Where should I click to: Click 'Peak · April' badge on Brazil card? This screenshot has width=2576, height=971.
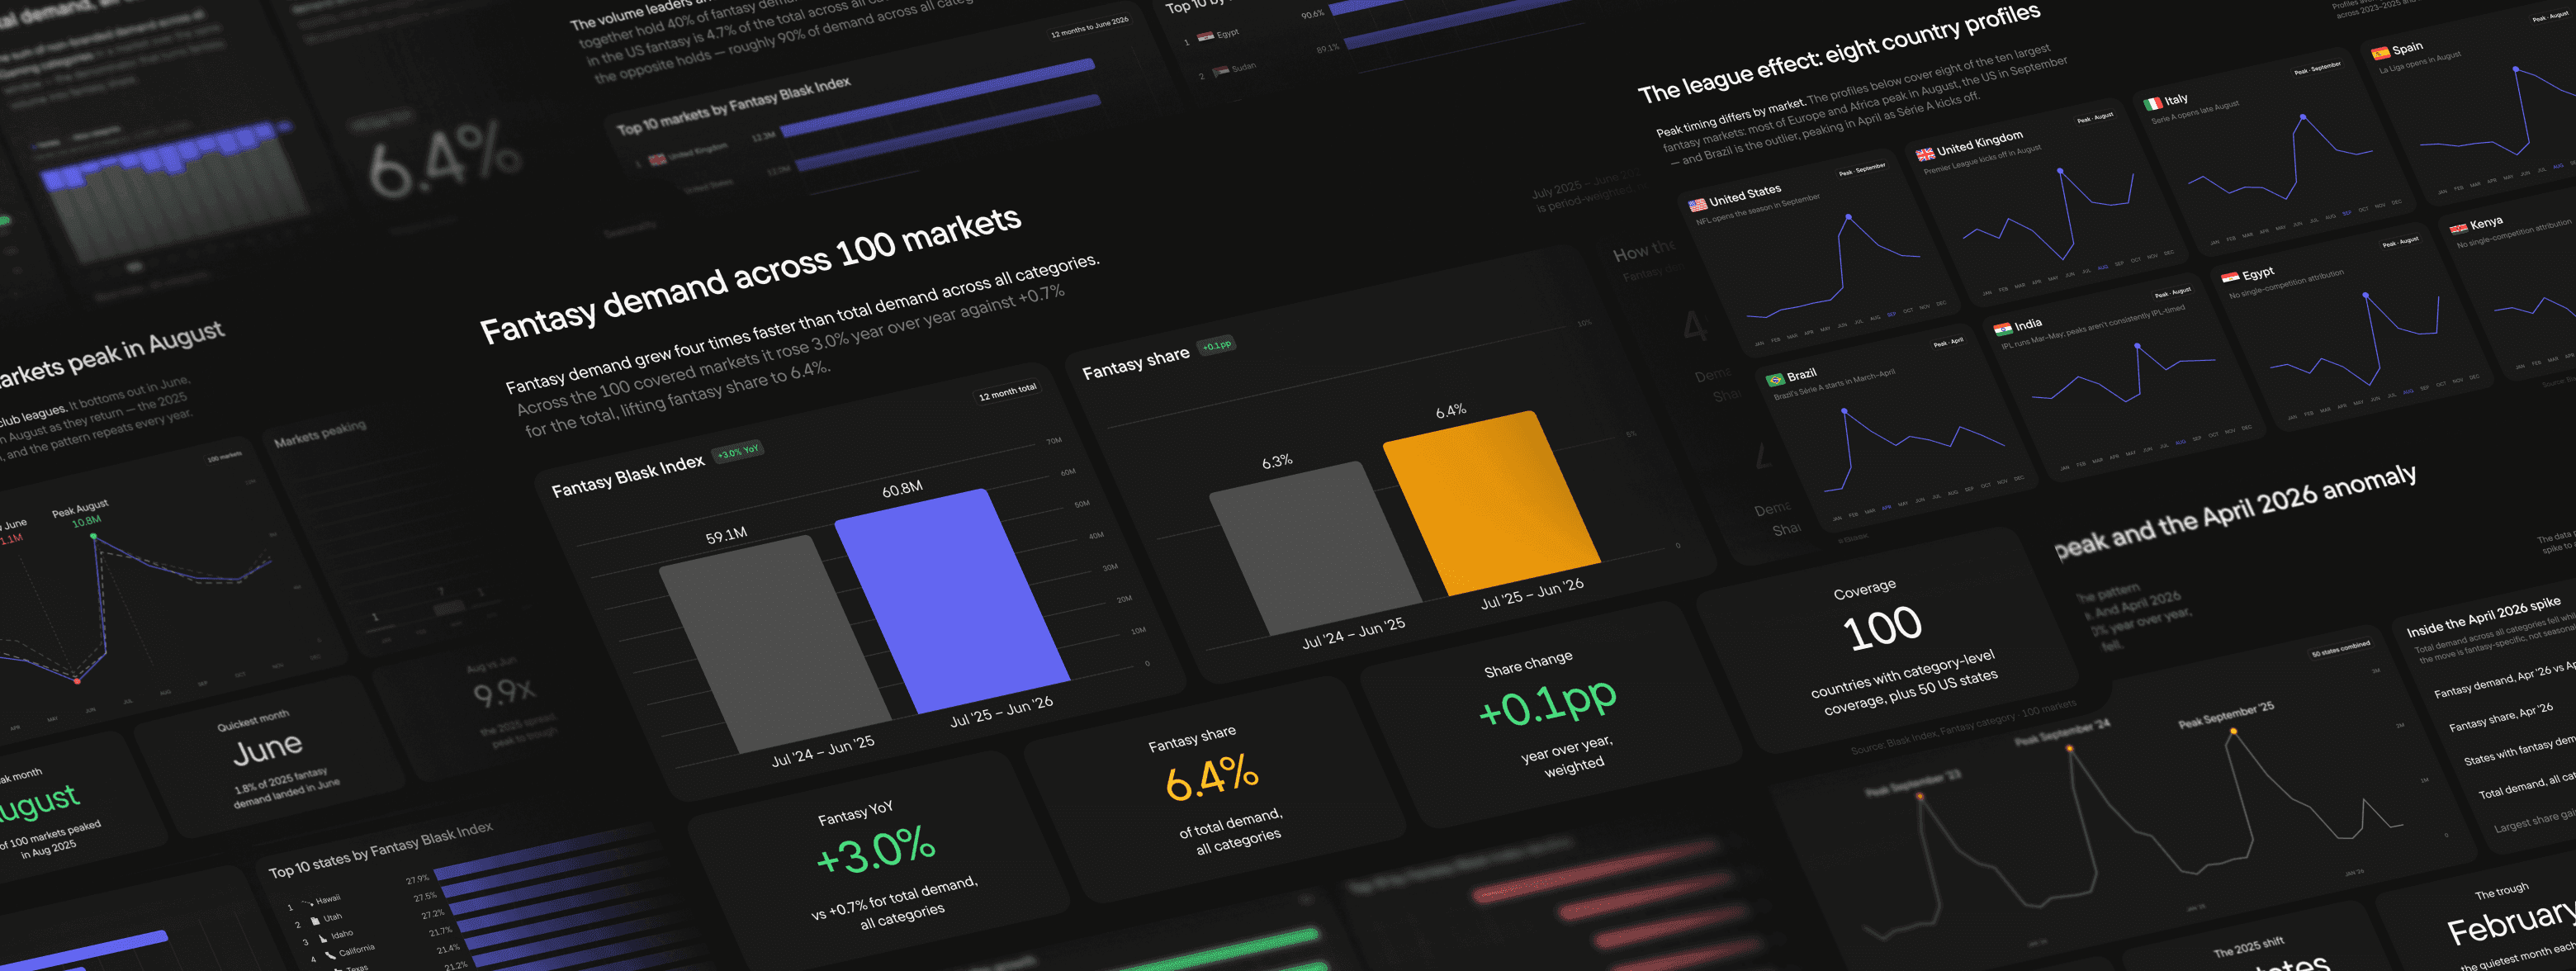point(1948,343)
